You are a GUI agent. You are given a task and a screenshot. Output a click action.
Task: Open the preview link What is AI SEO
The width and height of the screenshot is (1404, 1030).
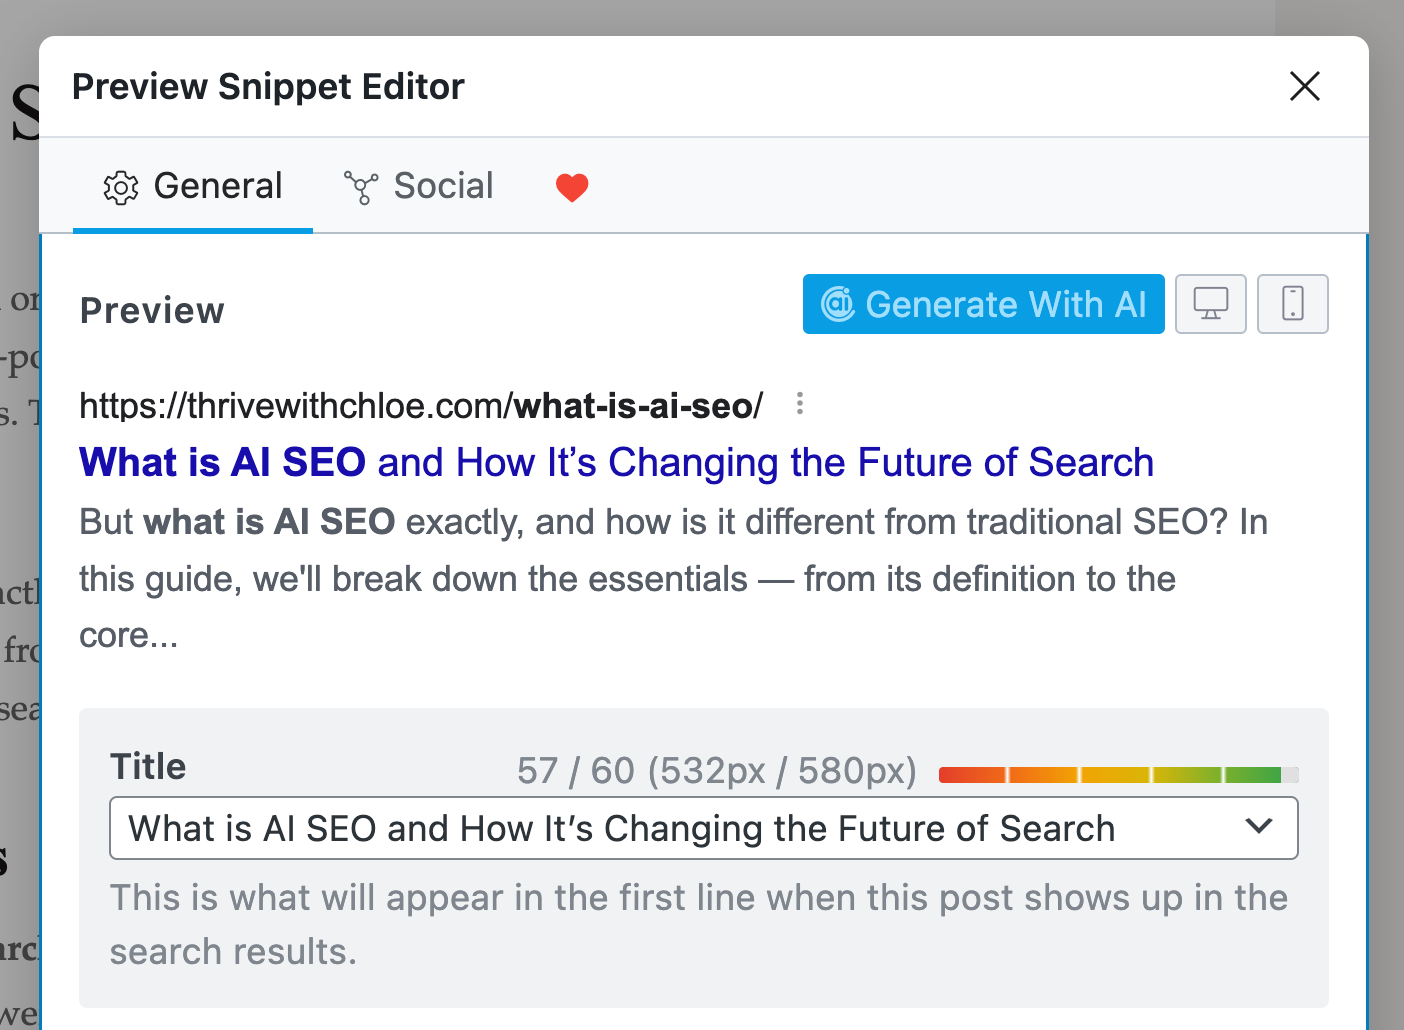615,462
